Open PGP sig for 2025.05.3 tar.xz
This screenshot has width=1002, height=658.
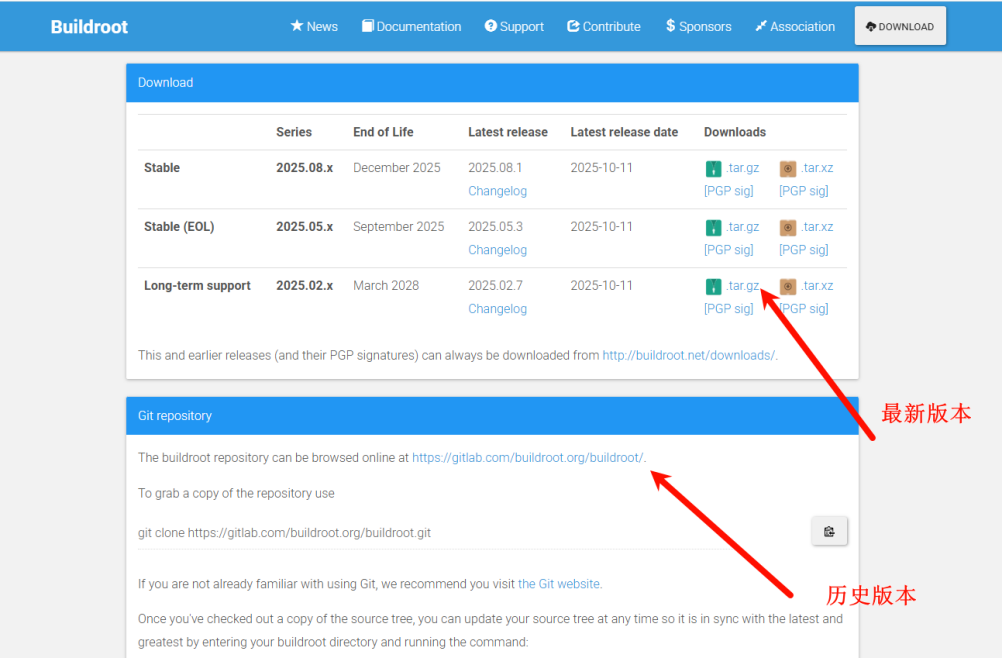803,250
